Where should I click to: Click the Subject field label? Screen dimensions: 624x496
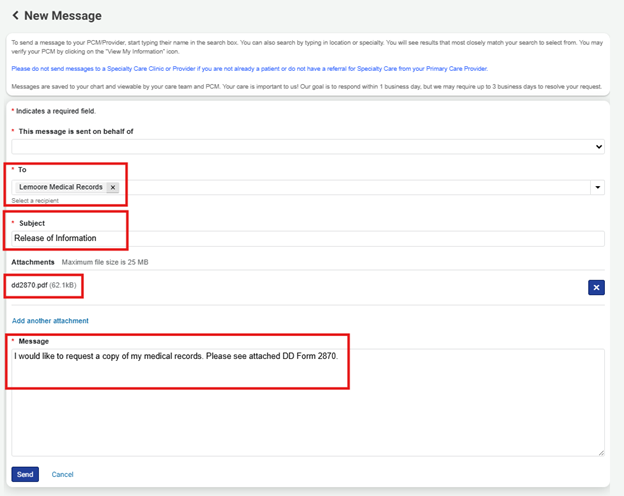click(x=31, y=223)
